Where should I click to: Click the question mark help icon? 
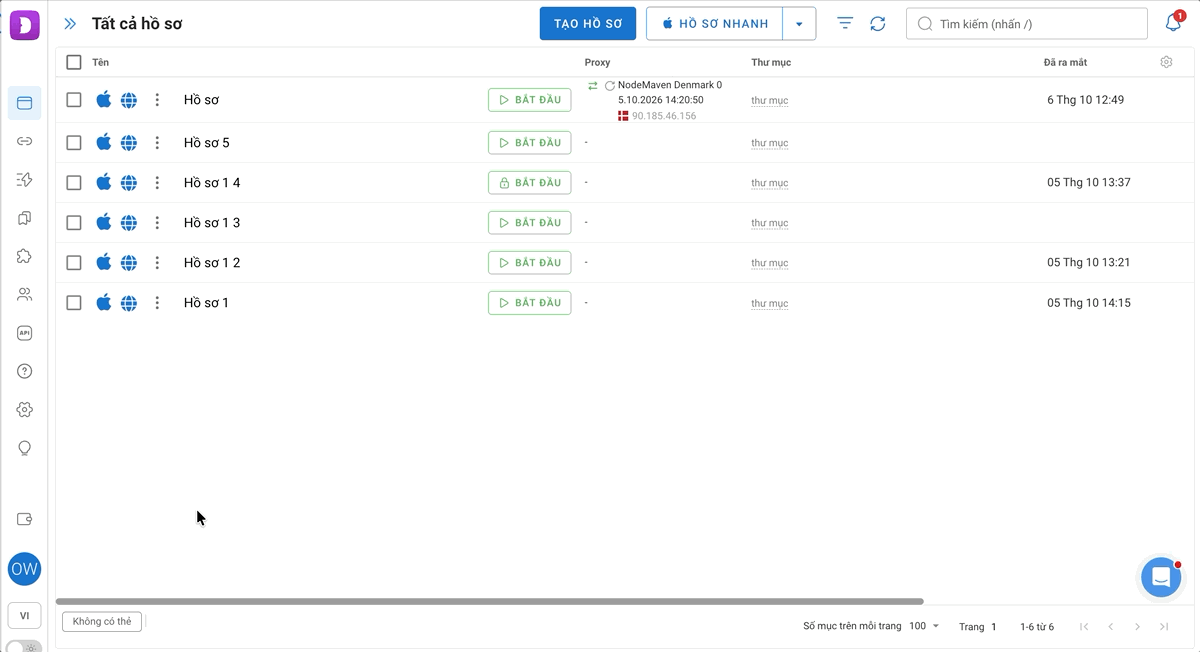tap(25, 371)
